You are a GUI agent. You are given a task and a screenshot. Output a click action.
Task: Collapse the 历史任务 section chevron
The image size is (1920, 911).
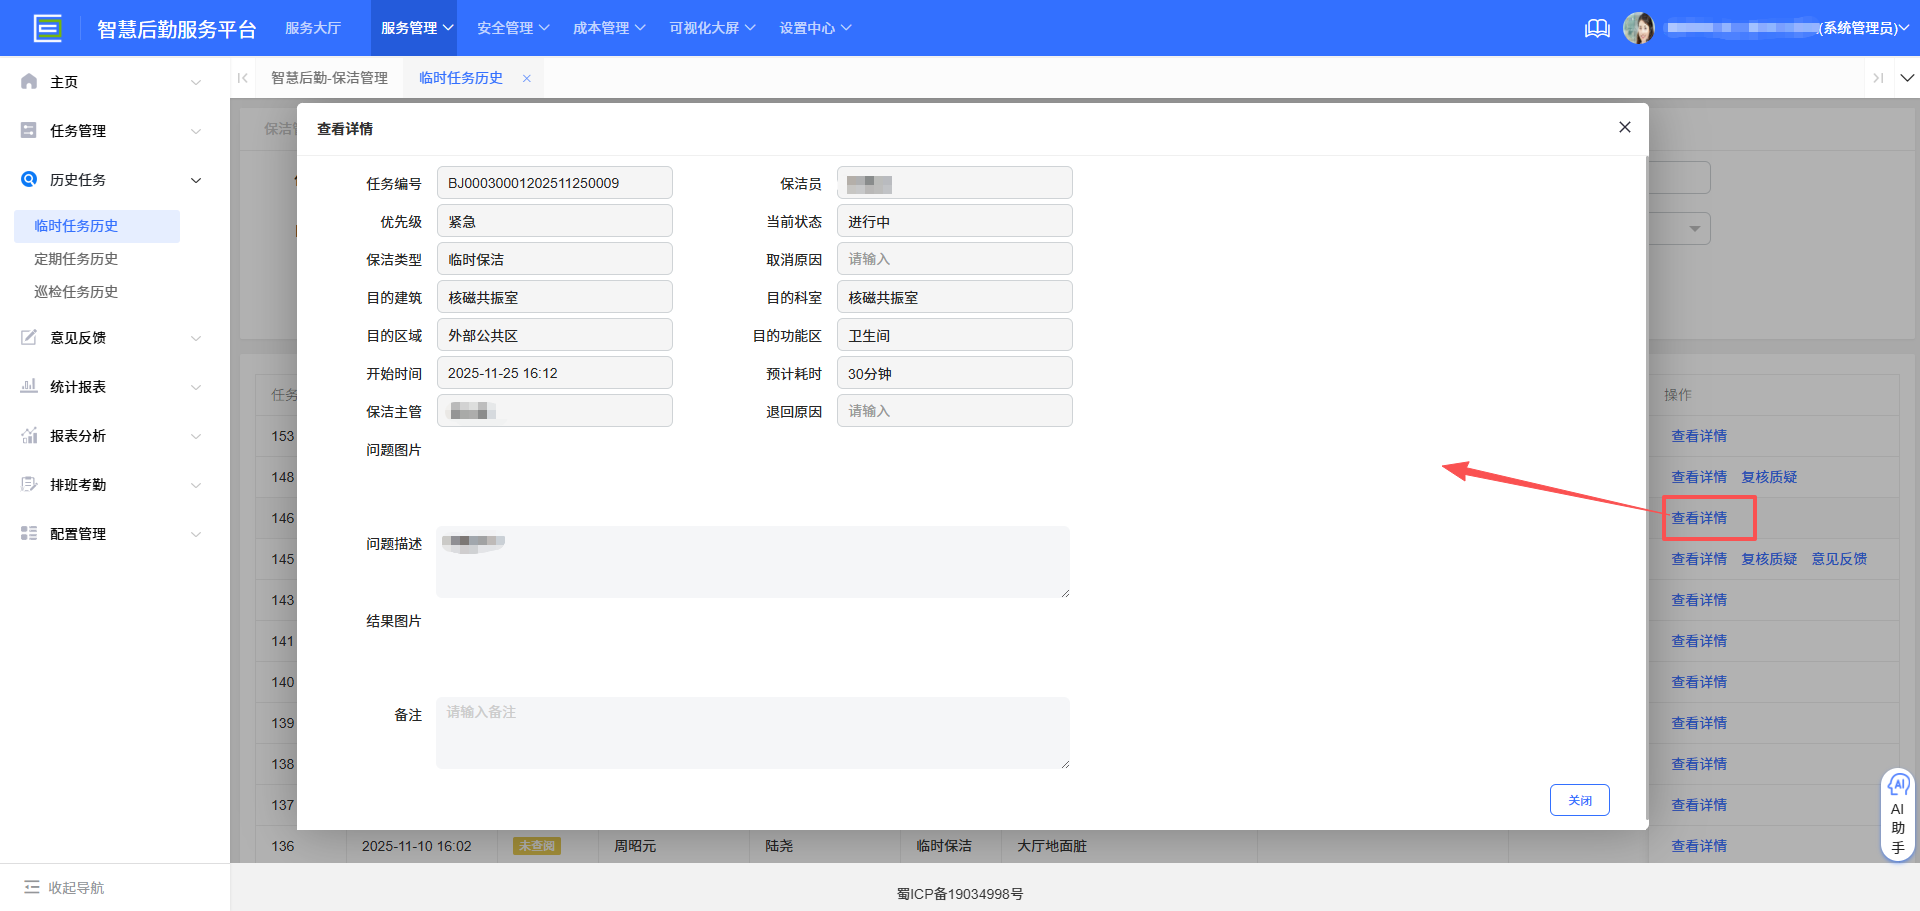(196, 180)
